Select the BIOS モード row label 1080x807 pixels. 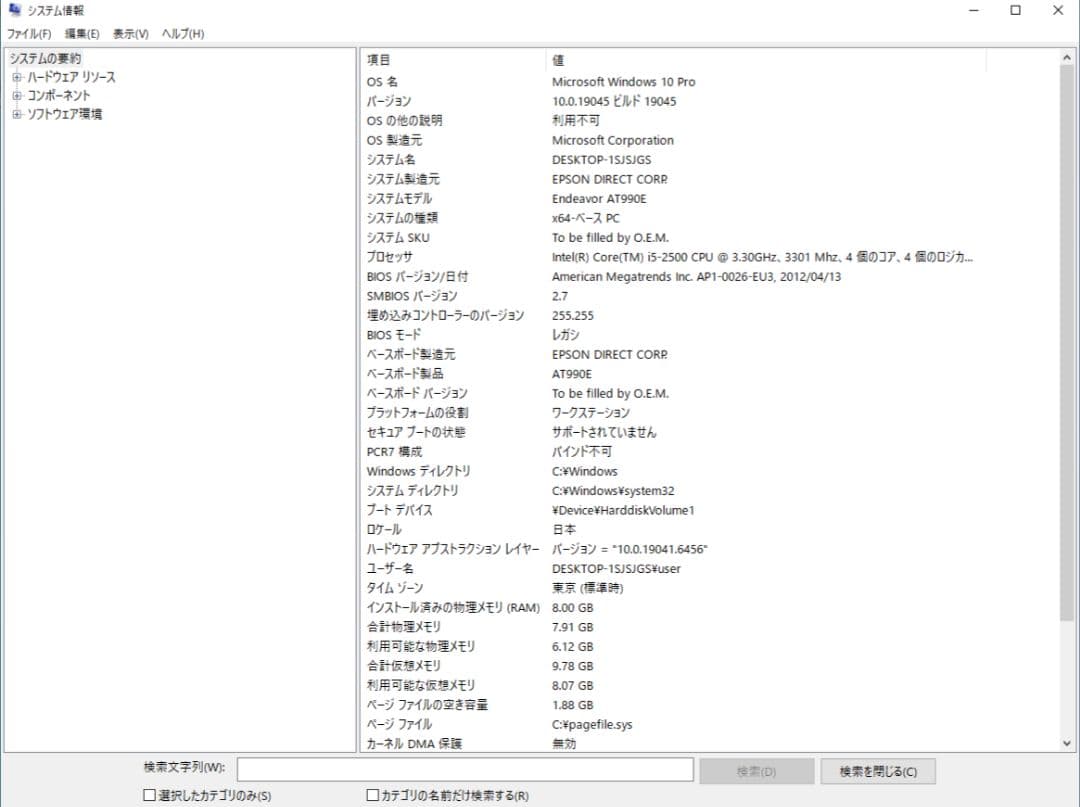pyautogui.click(x=394, y=335)
